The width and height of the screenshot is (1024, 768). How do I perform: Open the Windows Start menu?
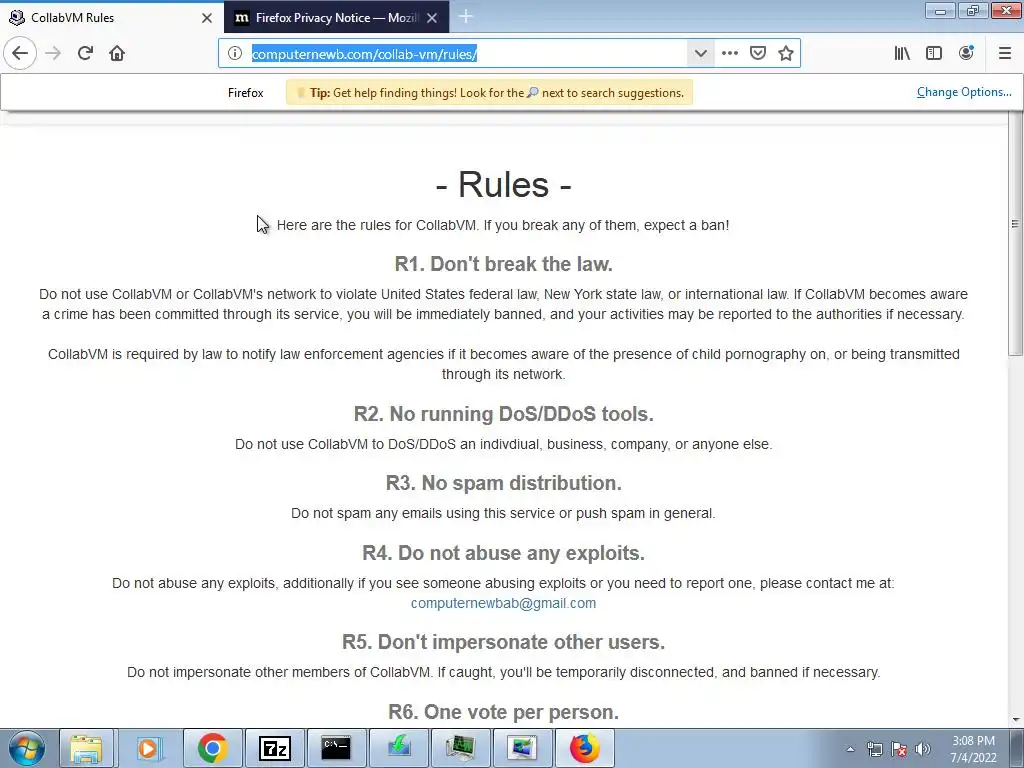(26, 748)
